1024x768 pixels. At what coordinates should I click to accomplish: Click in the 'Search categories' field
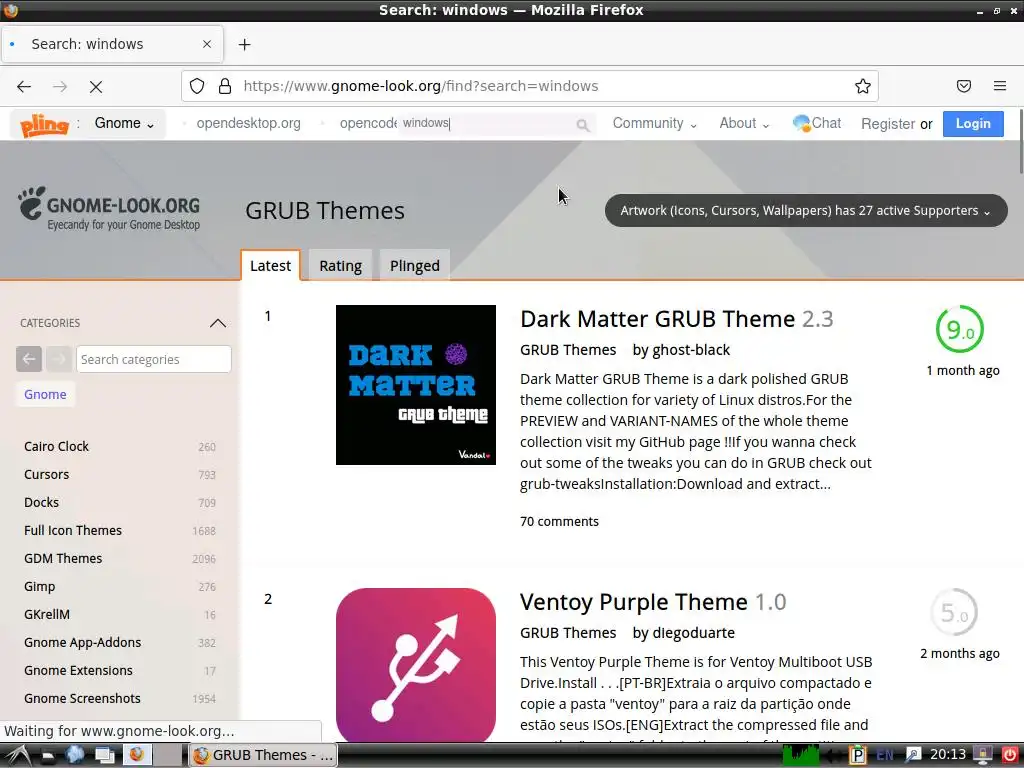click(x=153, y=359)
